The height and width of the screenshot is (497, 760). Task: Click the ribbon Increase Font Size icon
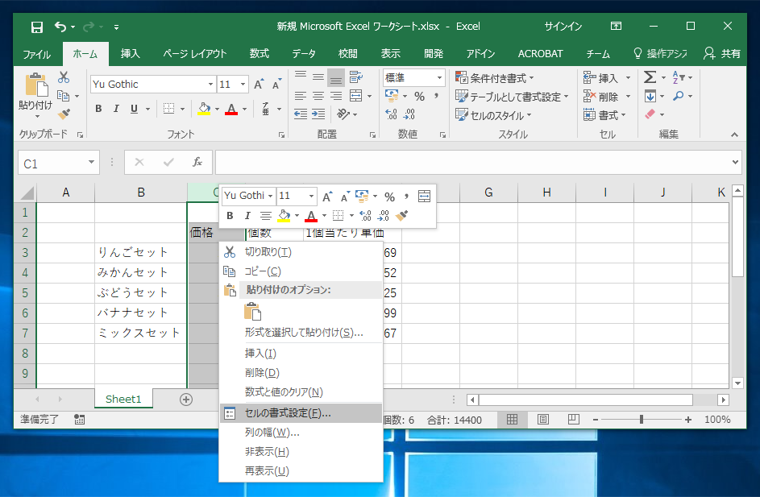[x=259, y=84]
